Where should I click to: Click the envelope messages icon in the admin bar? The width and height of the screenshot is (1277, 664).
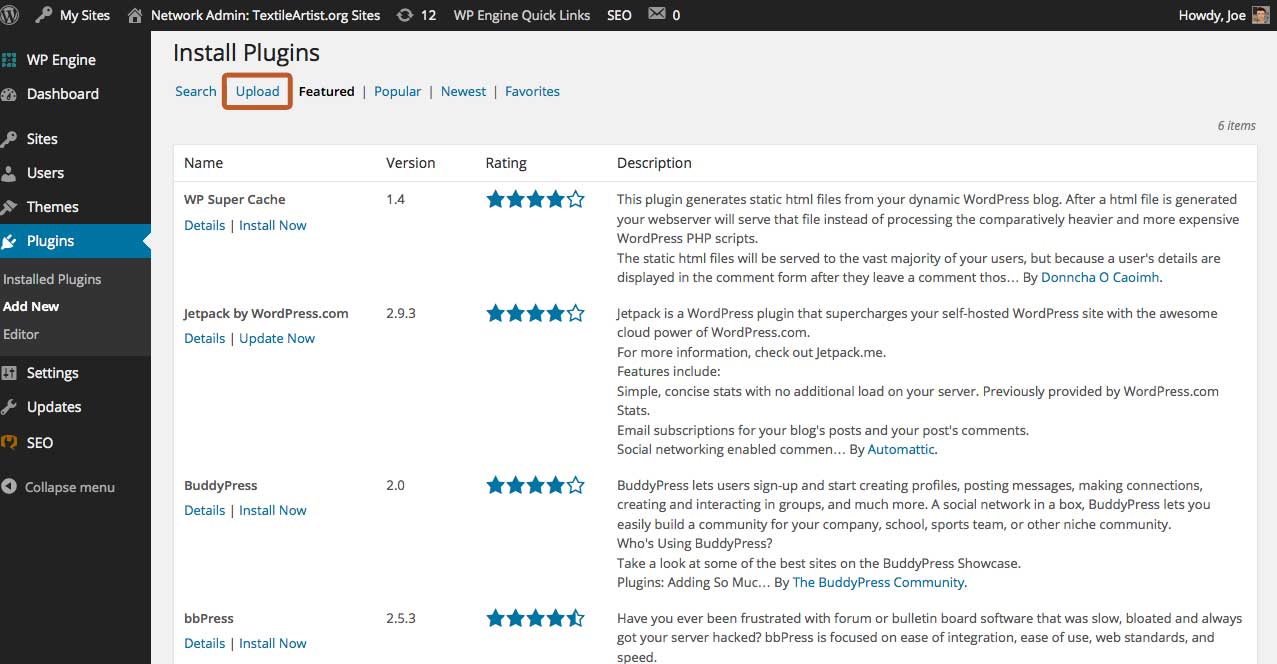click(x=657, y=15)
